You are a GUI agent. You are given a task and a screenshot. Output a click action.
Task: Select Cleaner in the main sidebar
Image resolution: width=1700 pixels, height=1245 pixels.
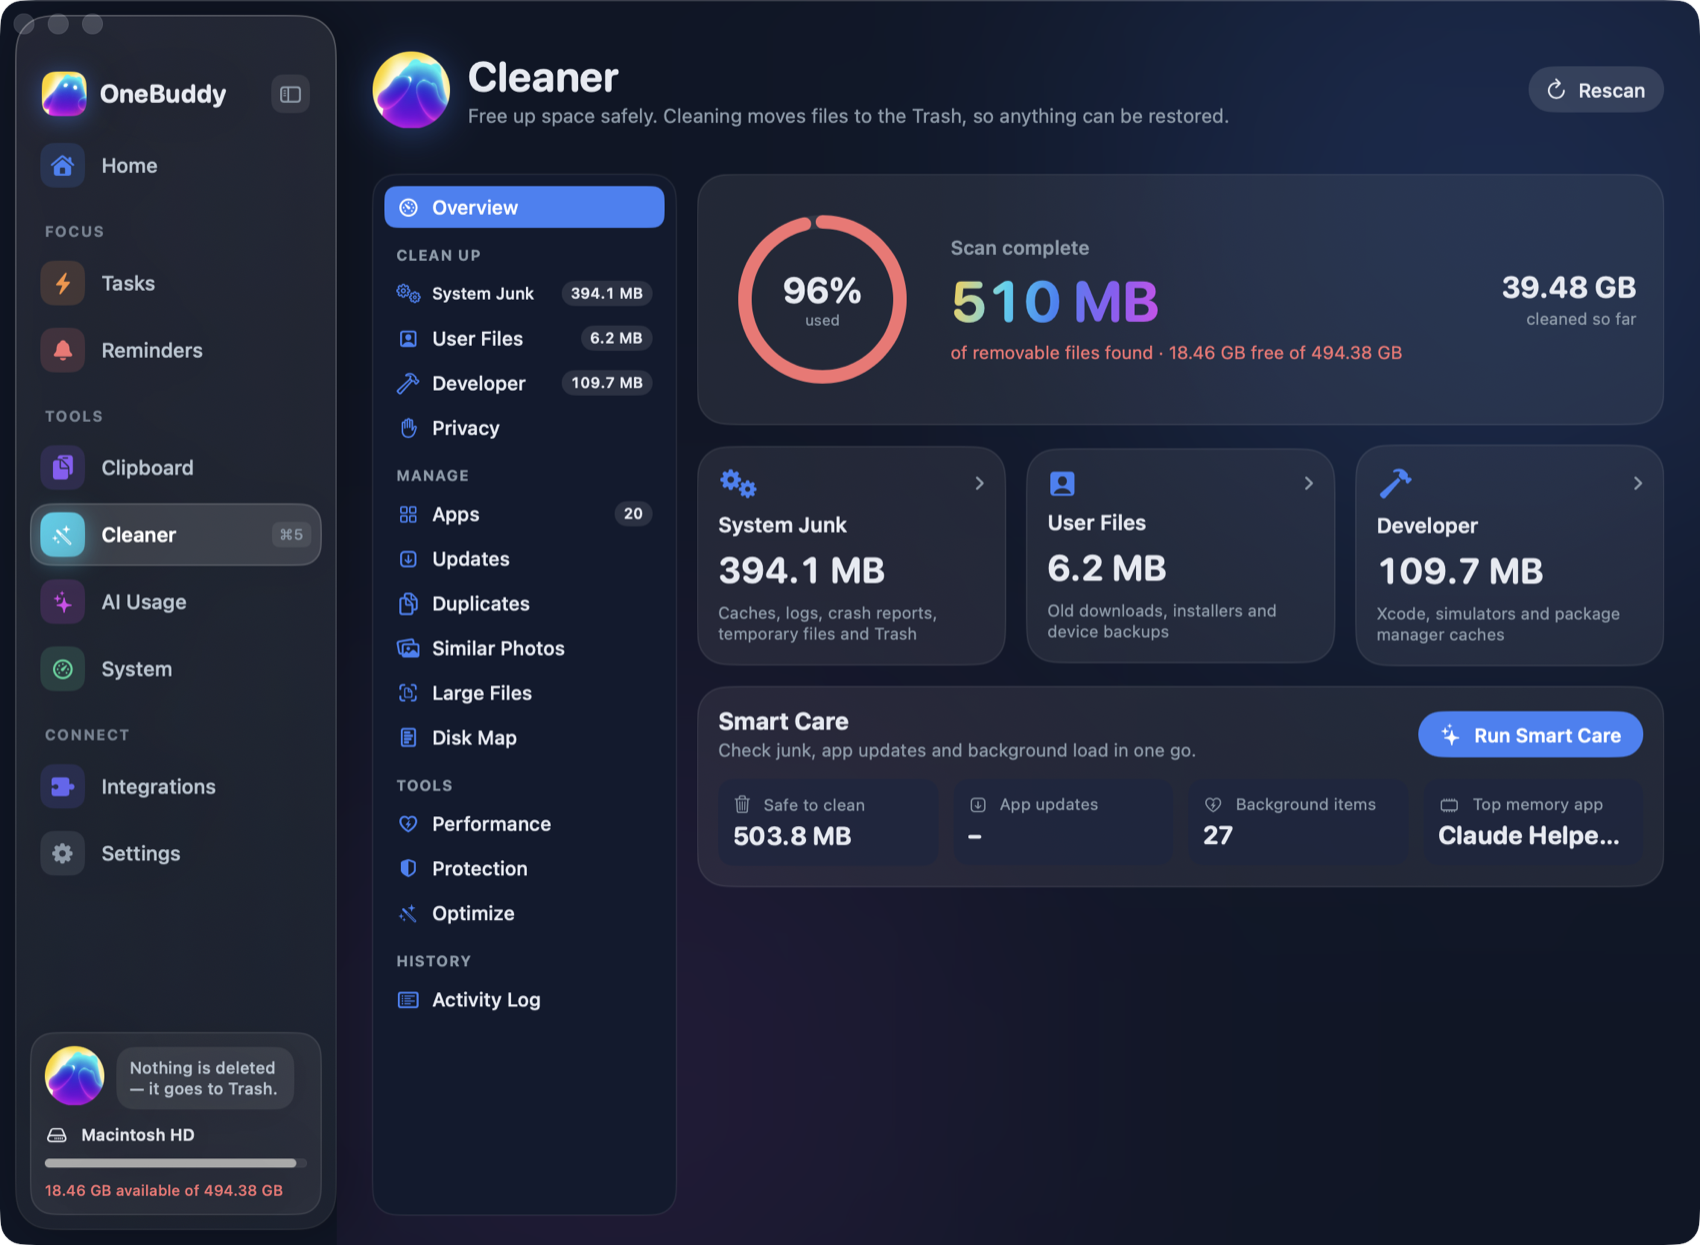[176, 534]
